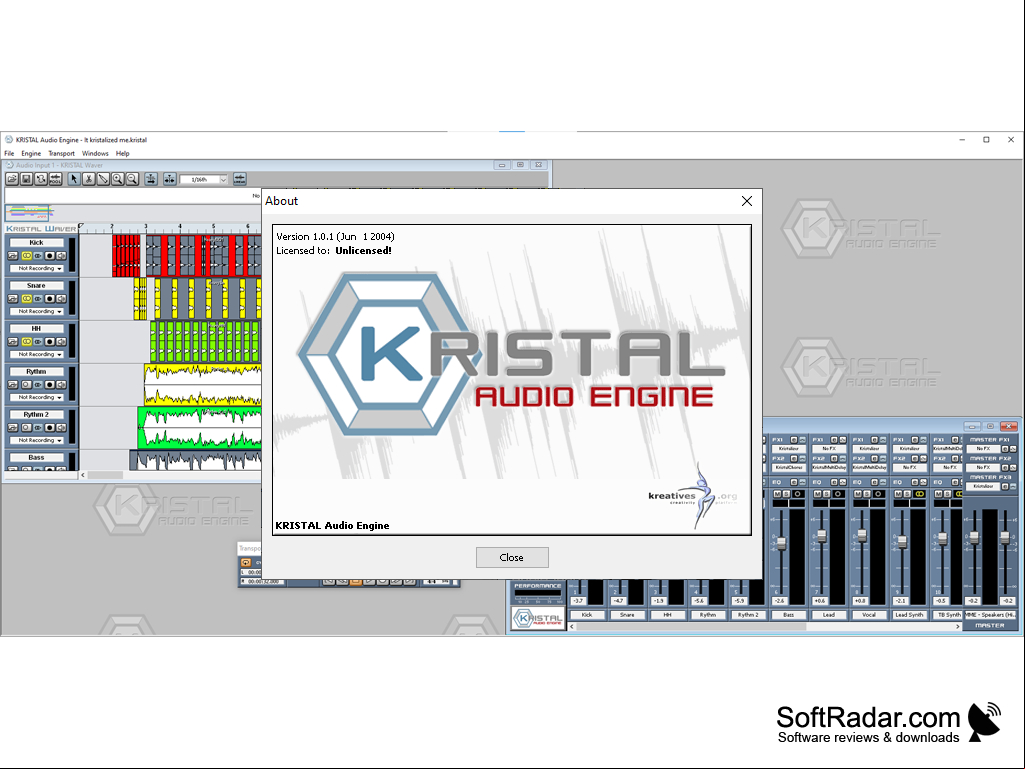
Task: Click 'e' edit button beside Master FX1
Action: click(1005, 449)
